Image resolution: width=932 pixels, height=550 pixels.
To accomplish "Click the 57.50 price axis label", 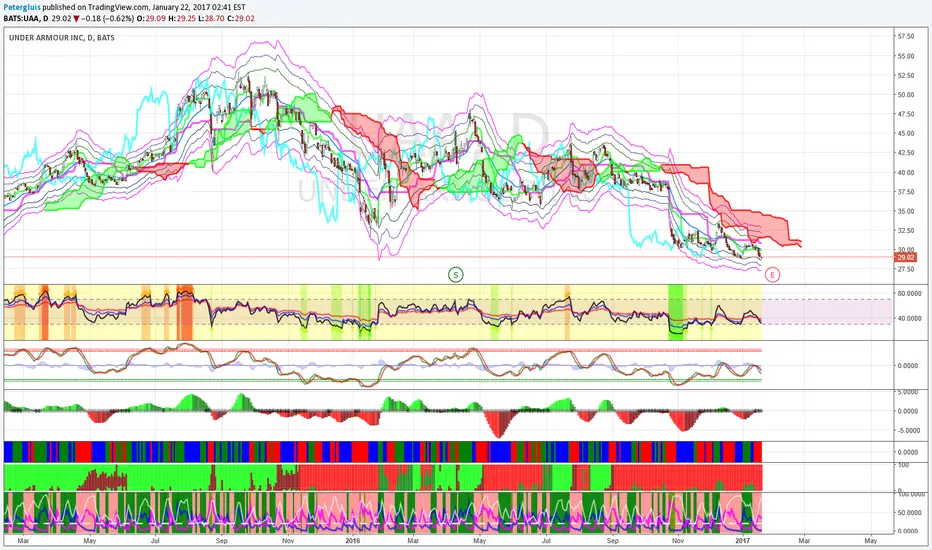I will [906, 36].
